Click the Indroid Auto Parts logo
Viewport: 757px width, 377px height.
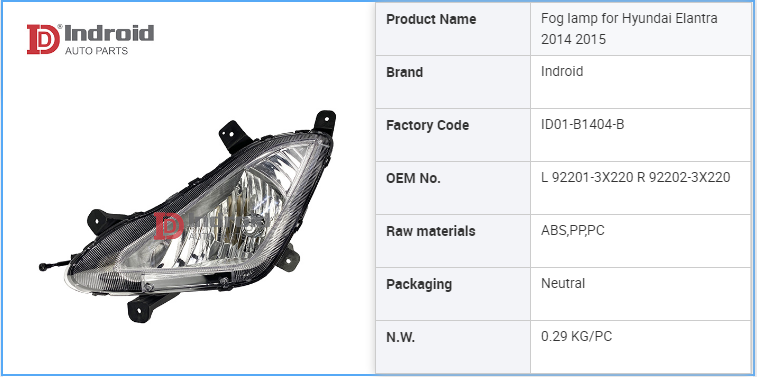[x=90, y=39]
